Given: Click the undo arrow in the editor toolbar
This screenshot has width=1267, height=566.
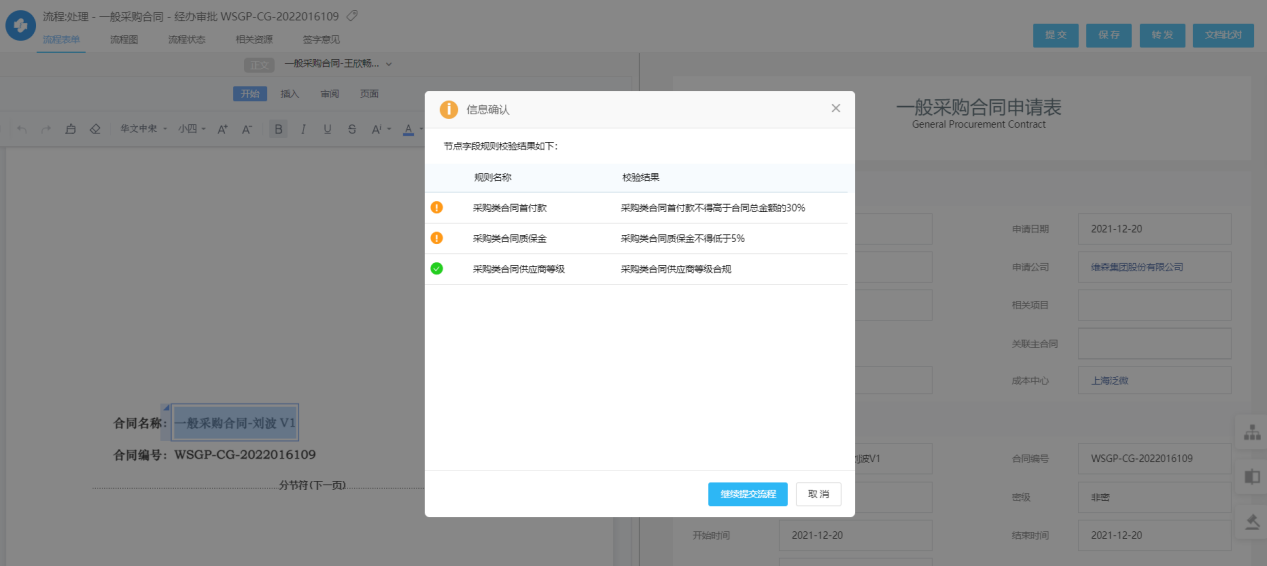Looking at the screenshot, I should [x=21, y=129].
